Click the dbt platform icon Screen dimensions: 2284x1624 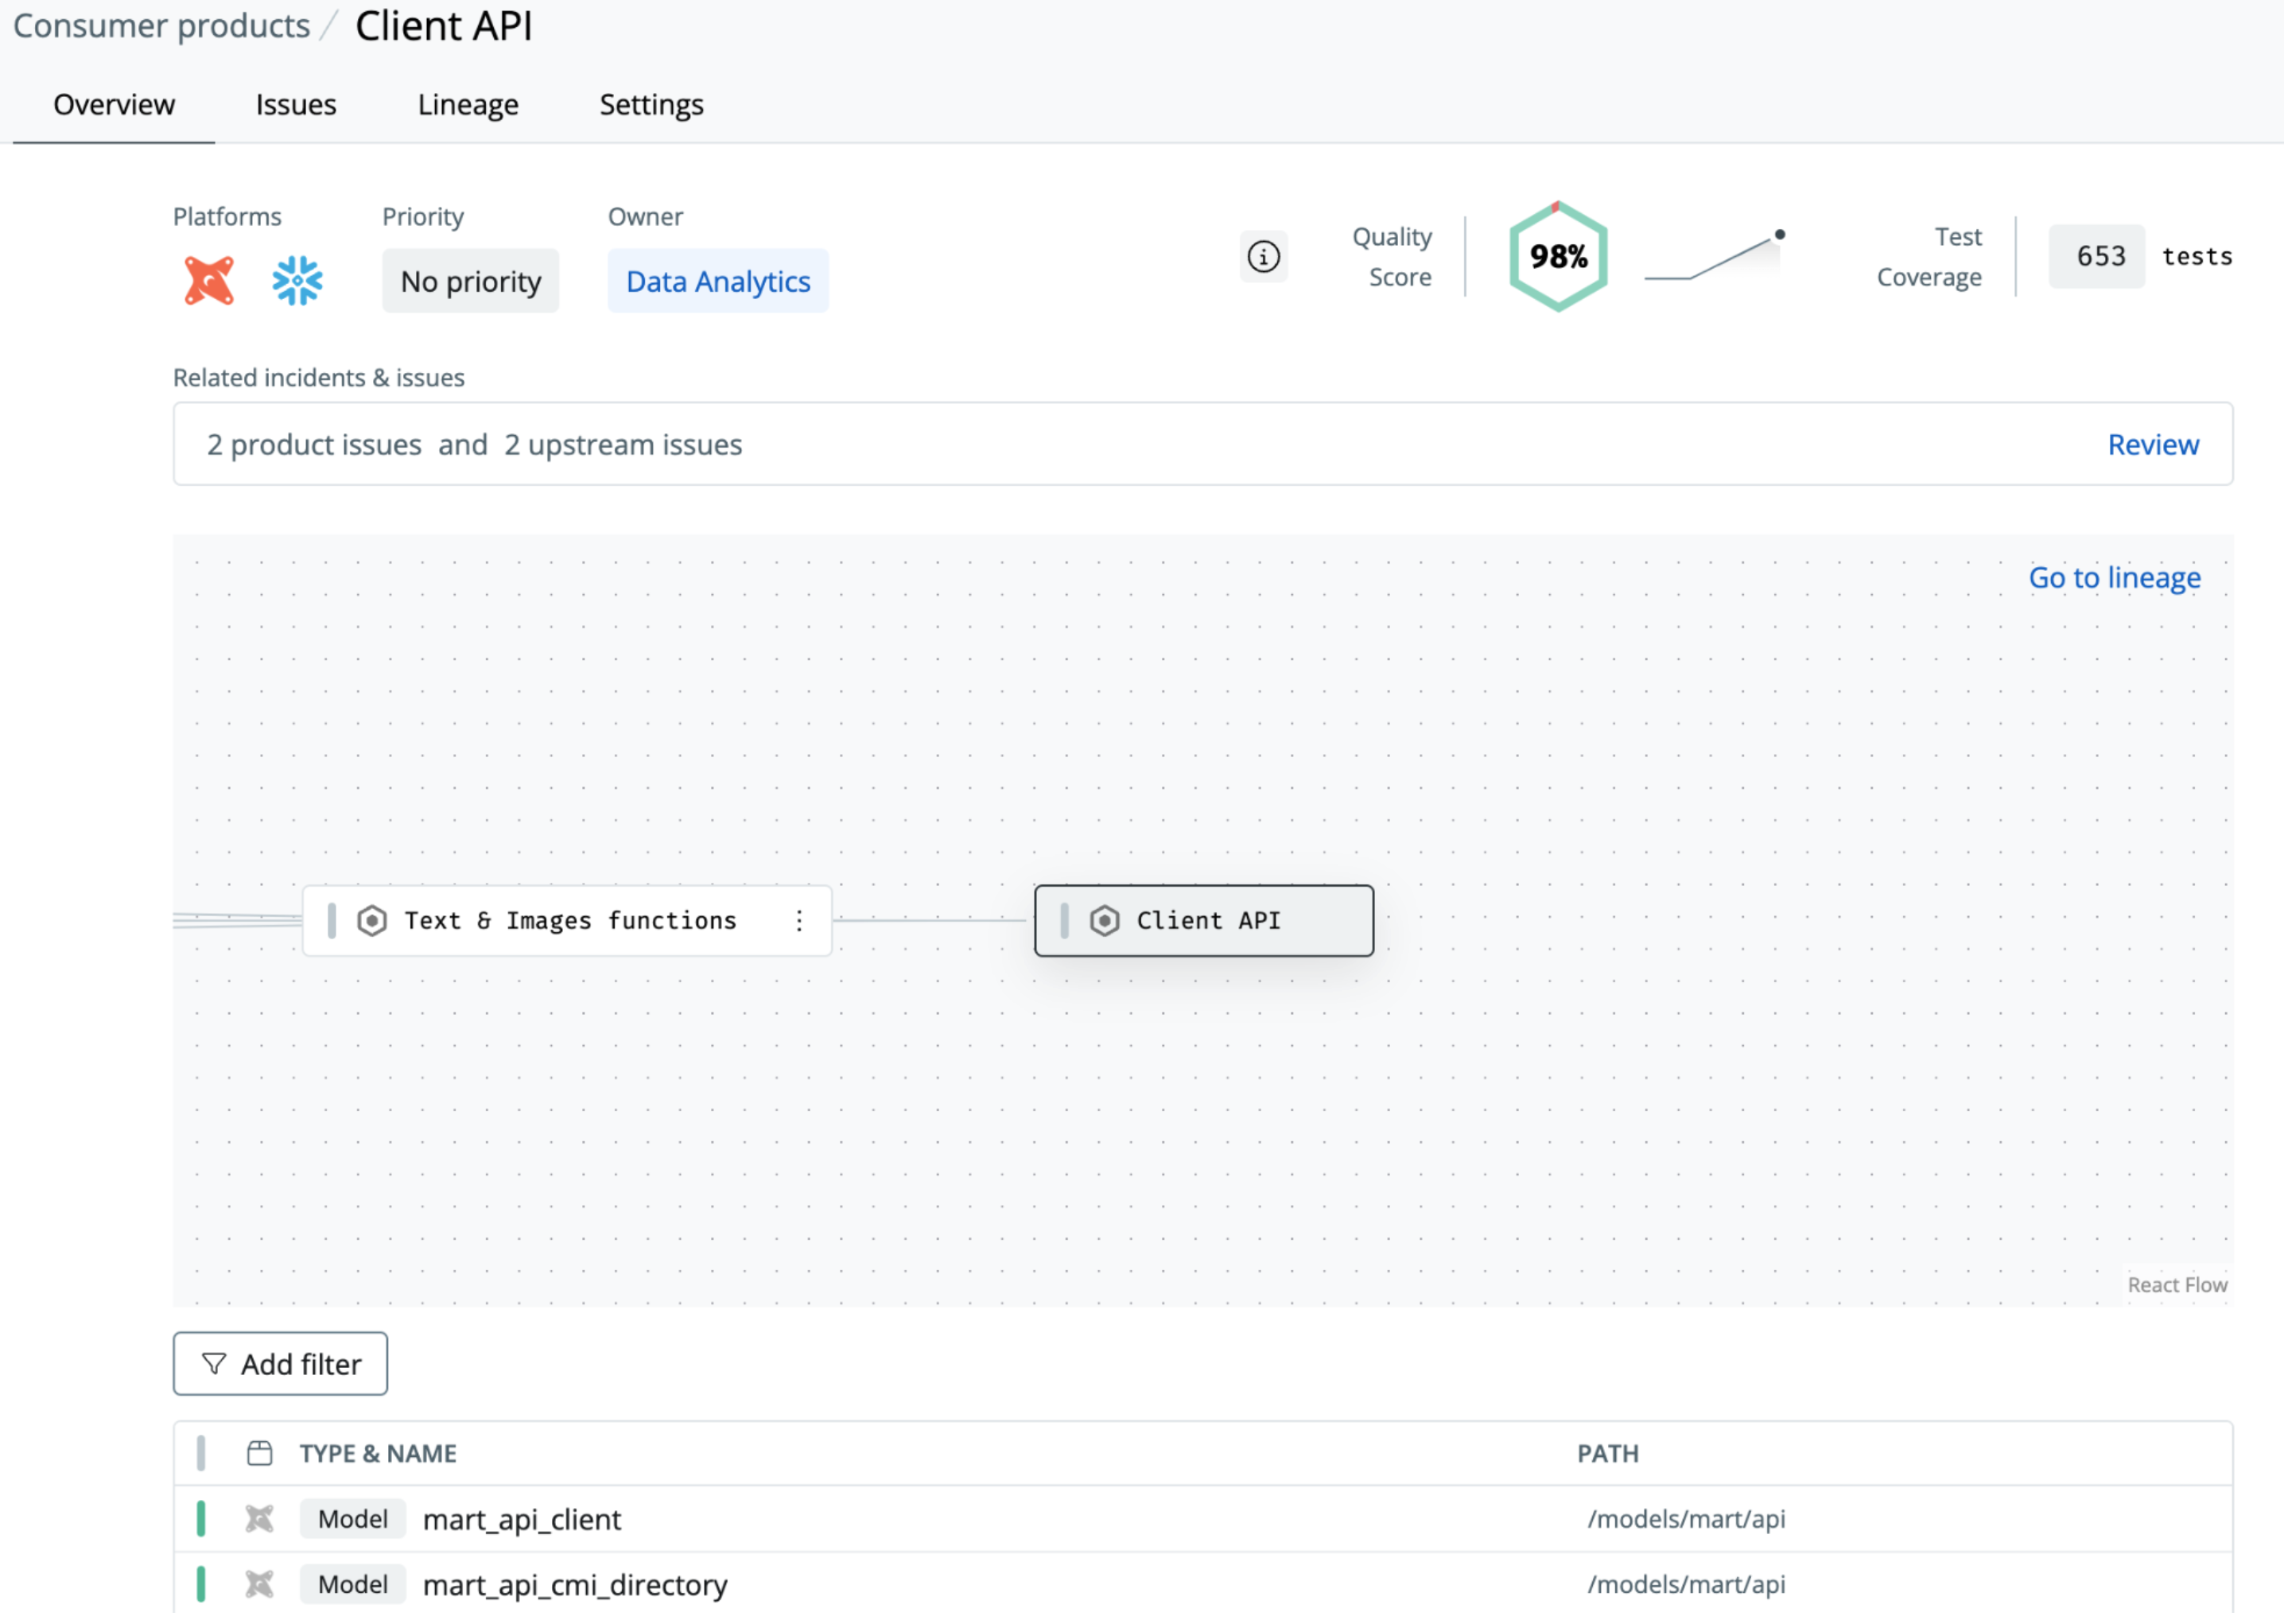click(209, 280)
